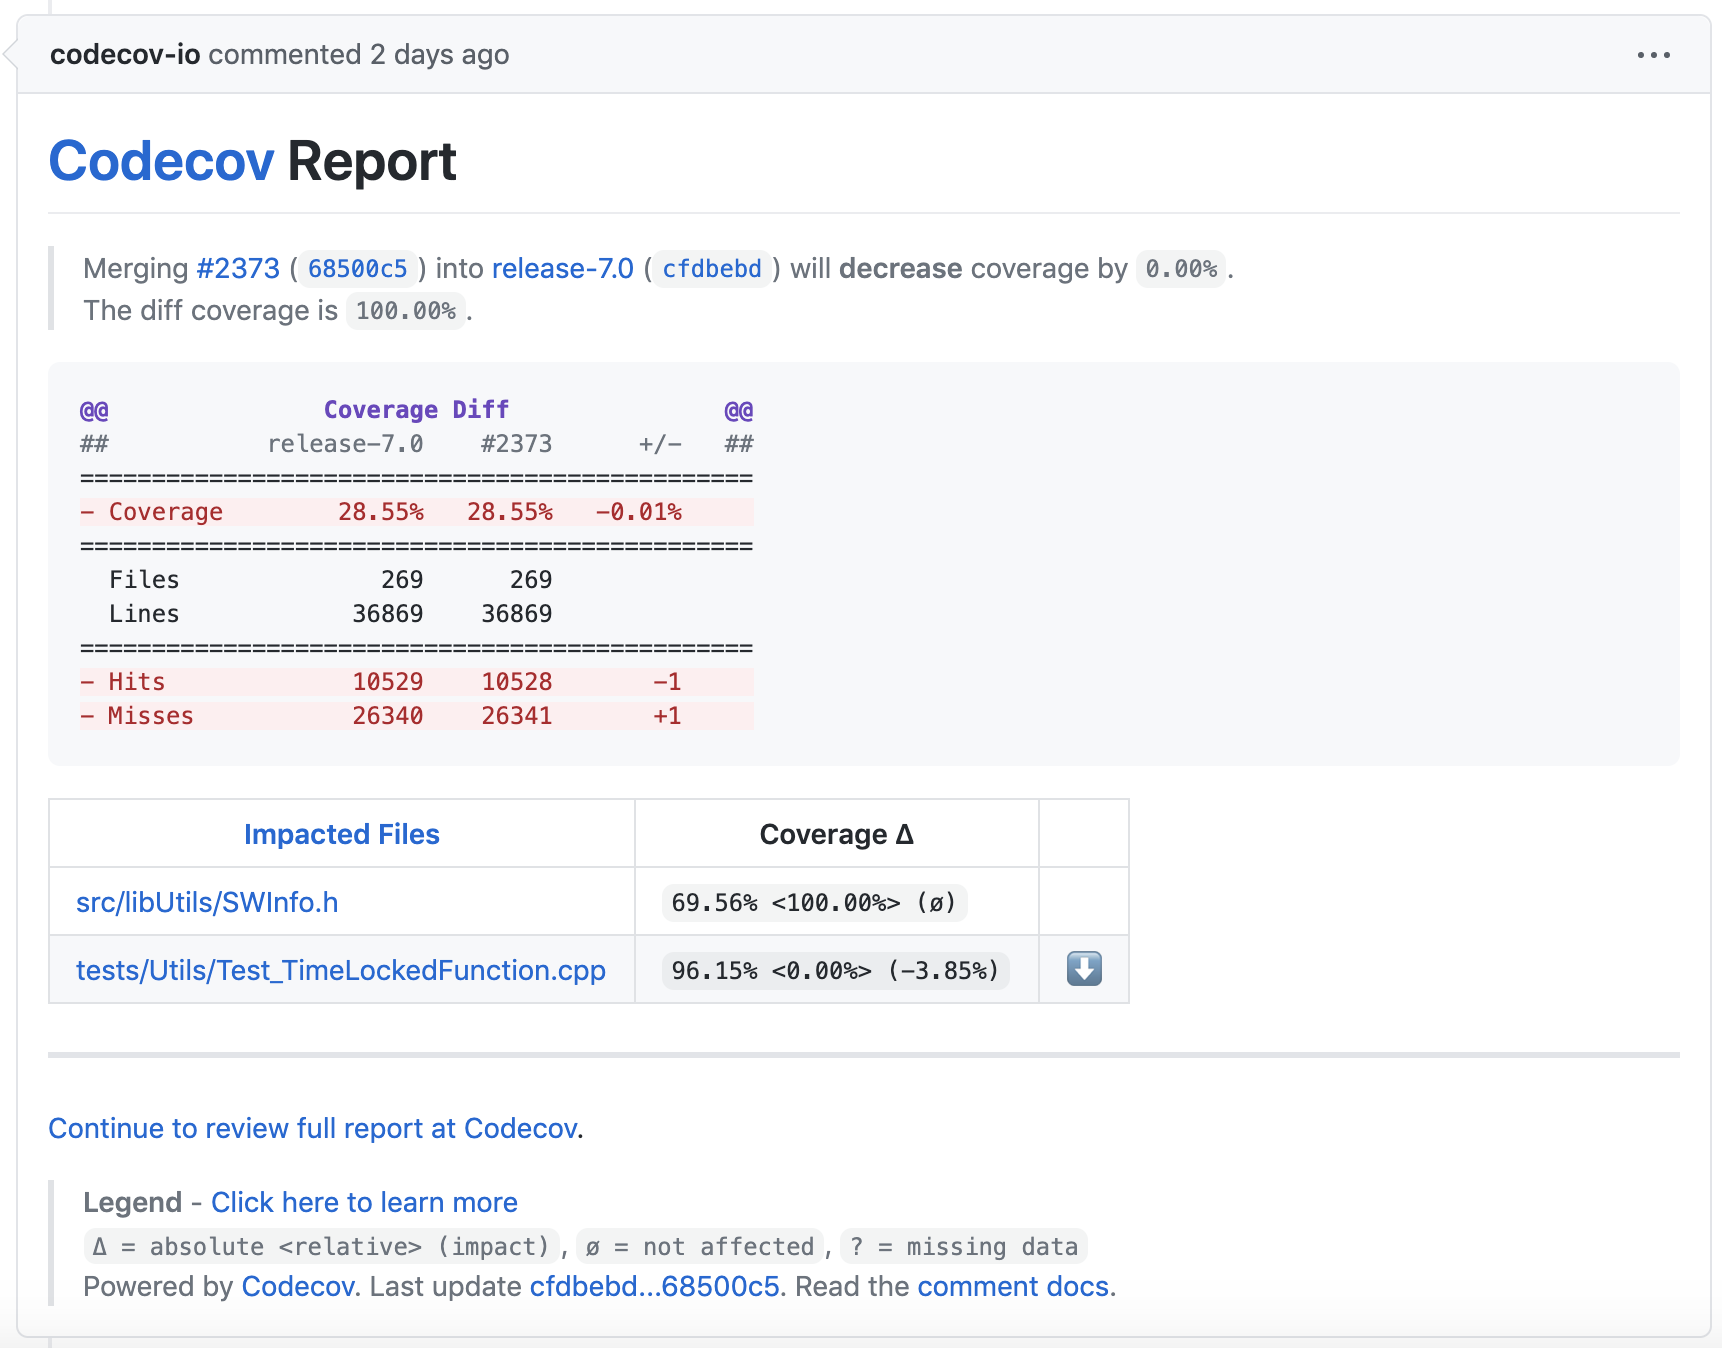
Task: Click the 'Δ = absolute <relative> (impact)' legend
Action: [321, 1247]
